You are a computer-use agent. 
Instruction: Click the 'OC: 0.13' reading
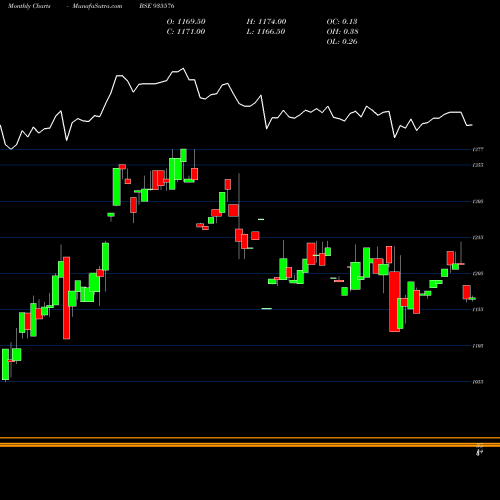click(x=342, y=21)
